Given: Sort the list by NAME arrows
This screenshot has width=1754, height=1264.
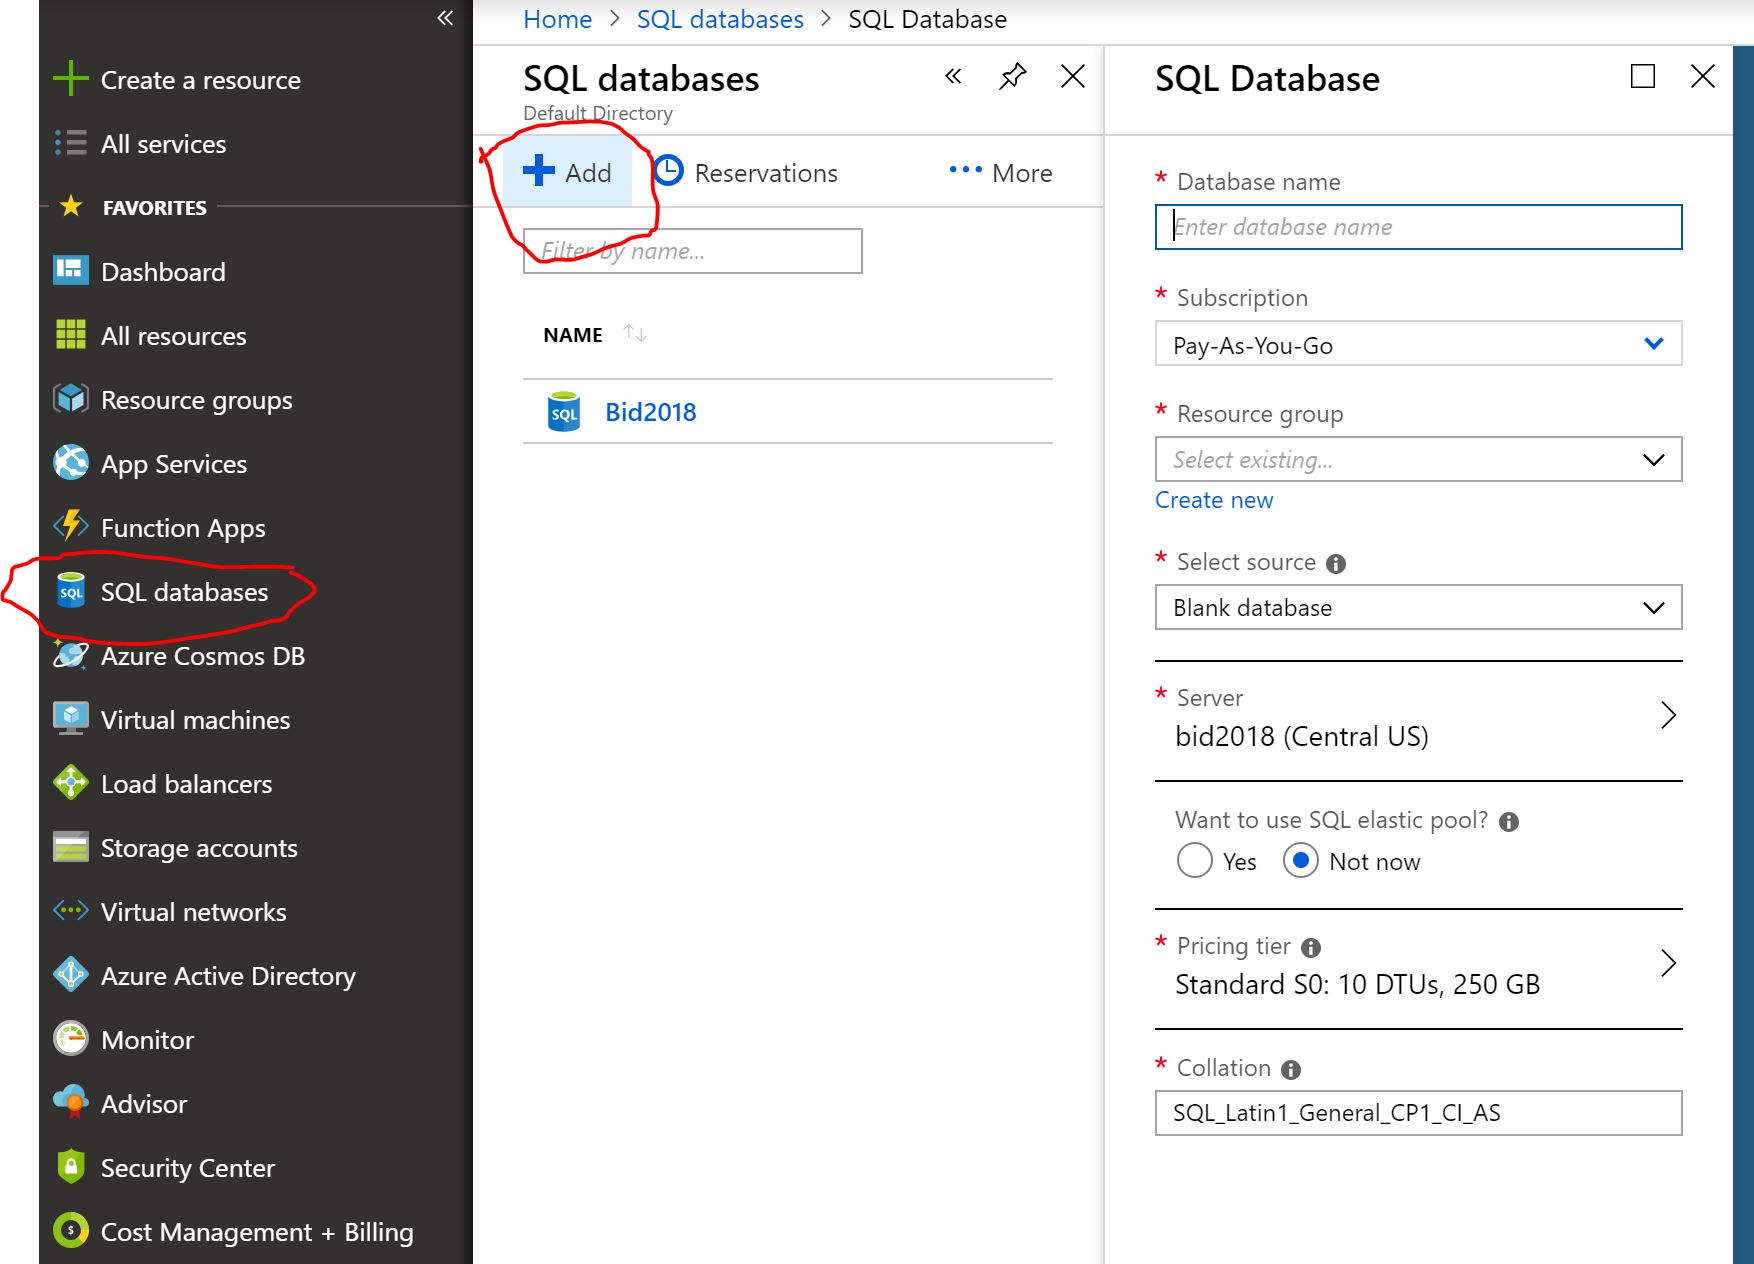Looking at the screenshot, I should coord(634,333).
